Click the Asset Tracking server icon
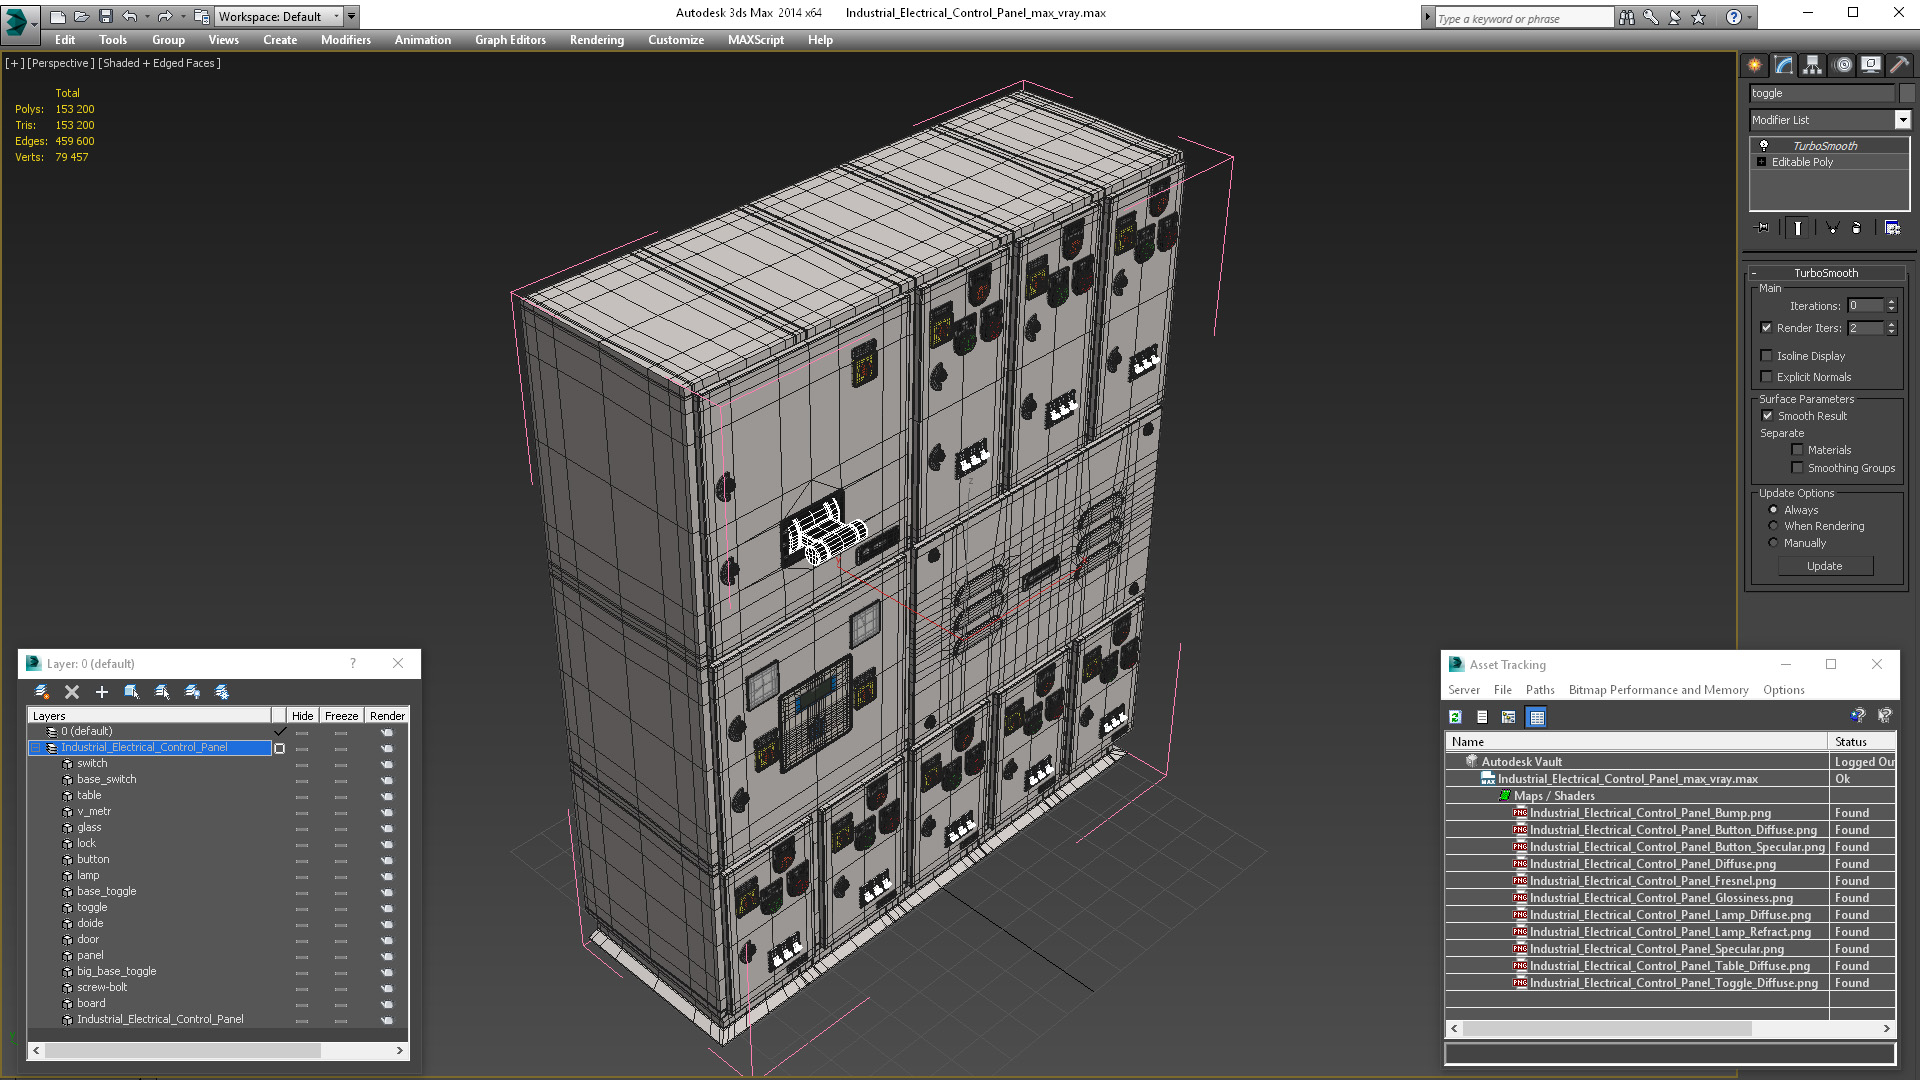This screenshot has width=1920, height=1080. [x=1464, y=688]
